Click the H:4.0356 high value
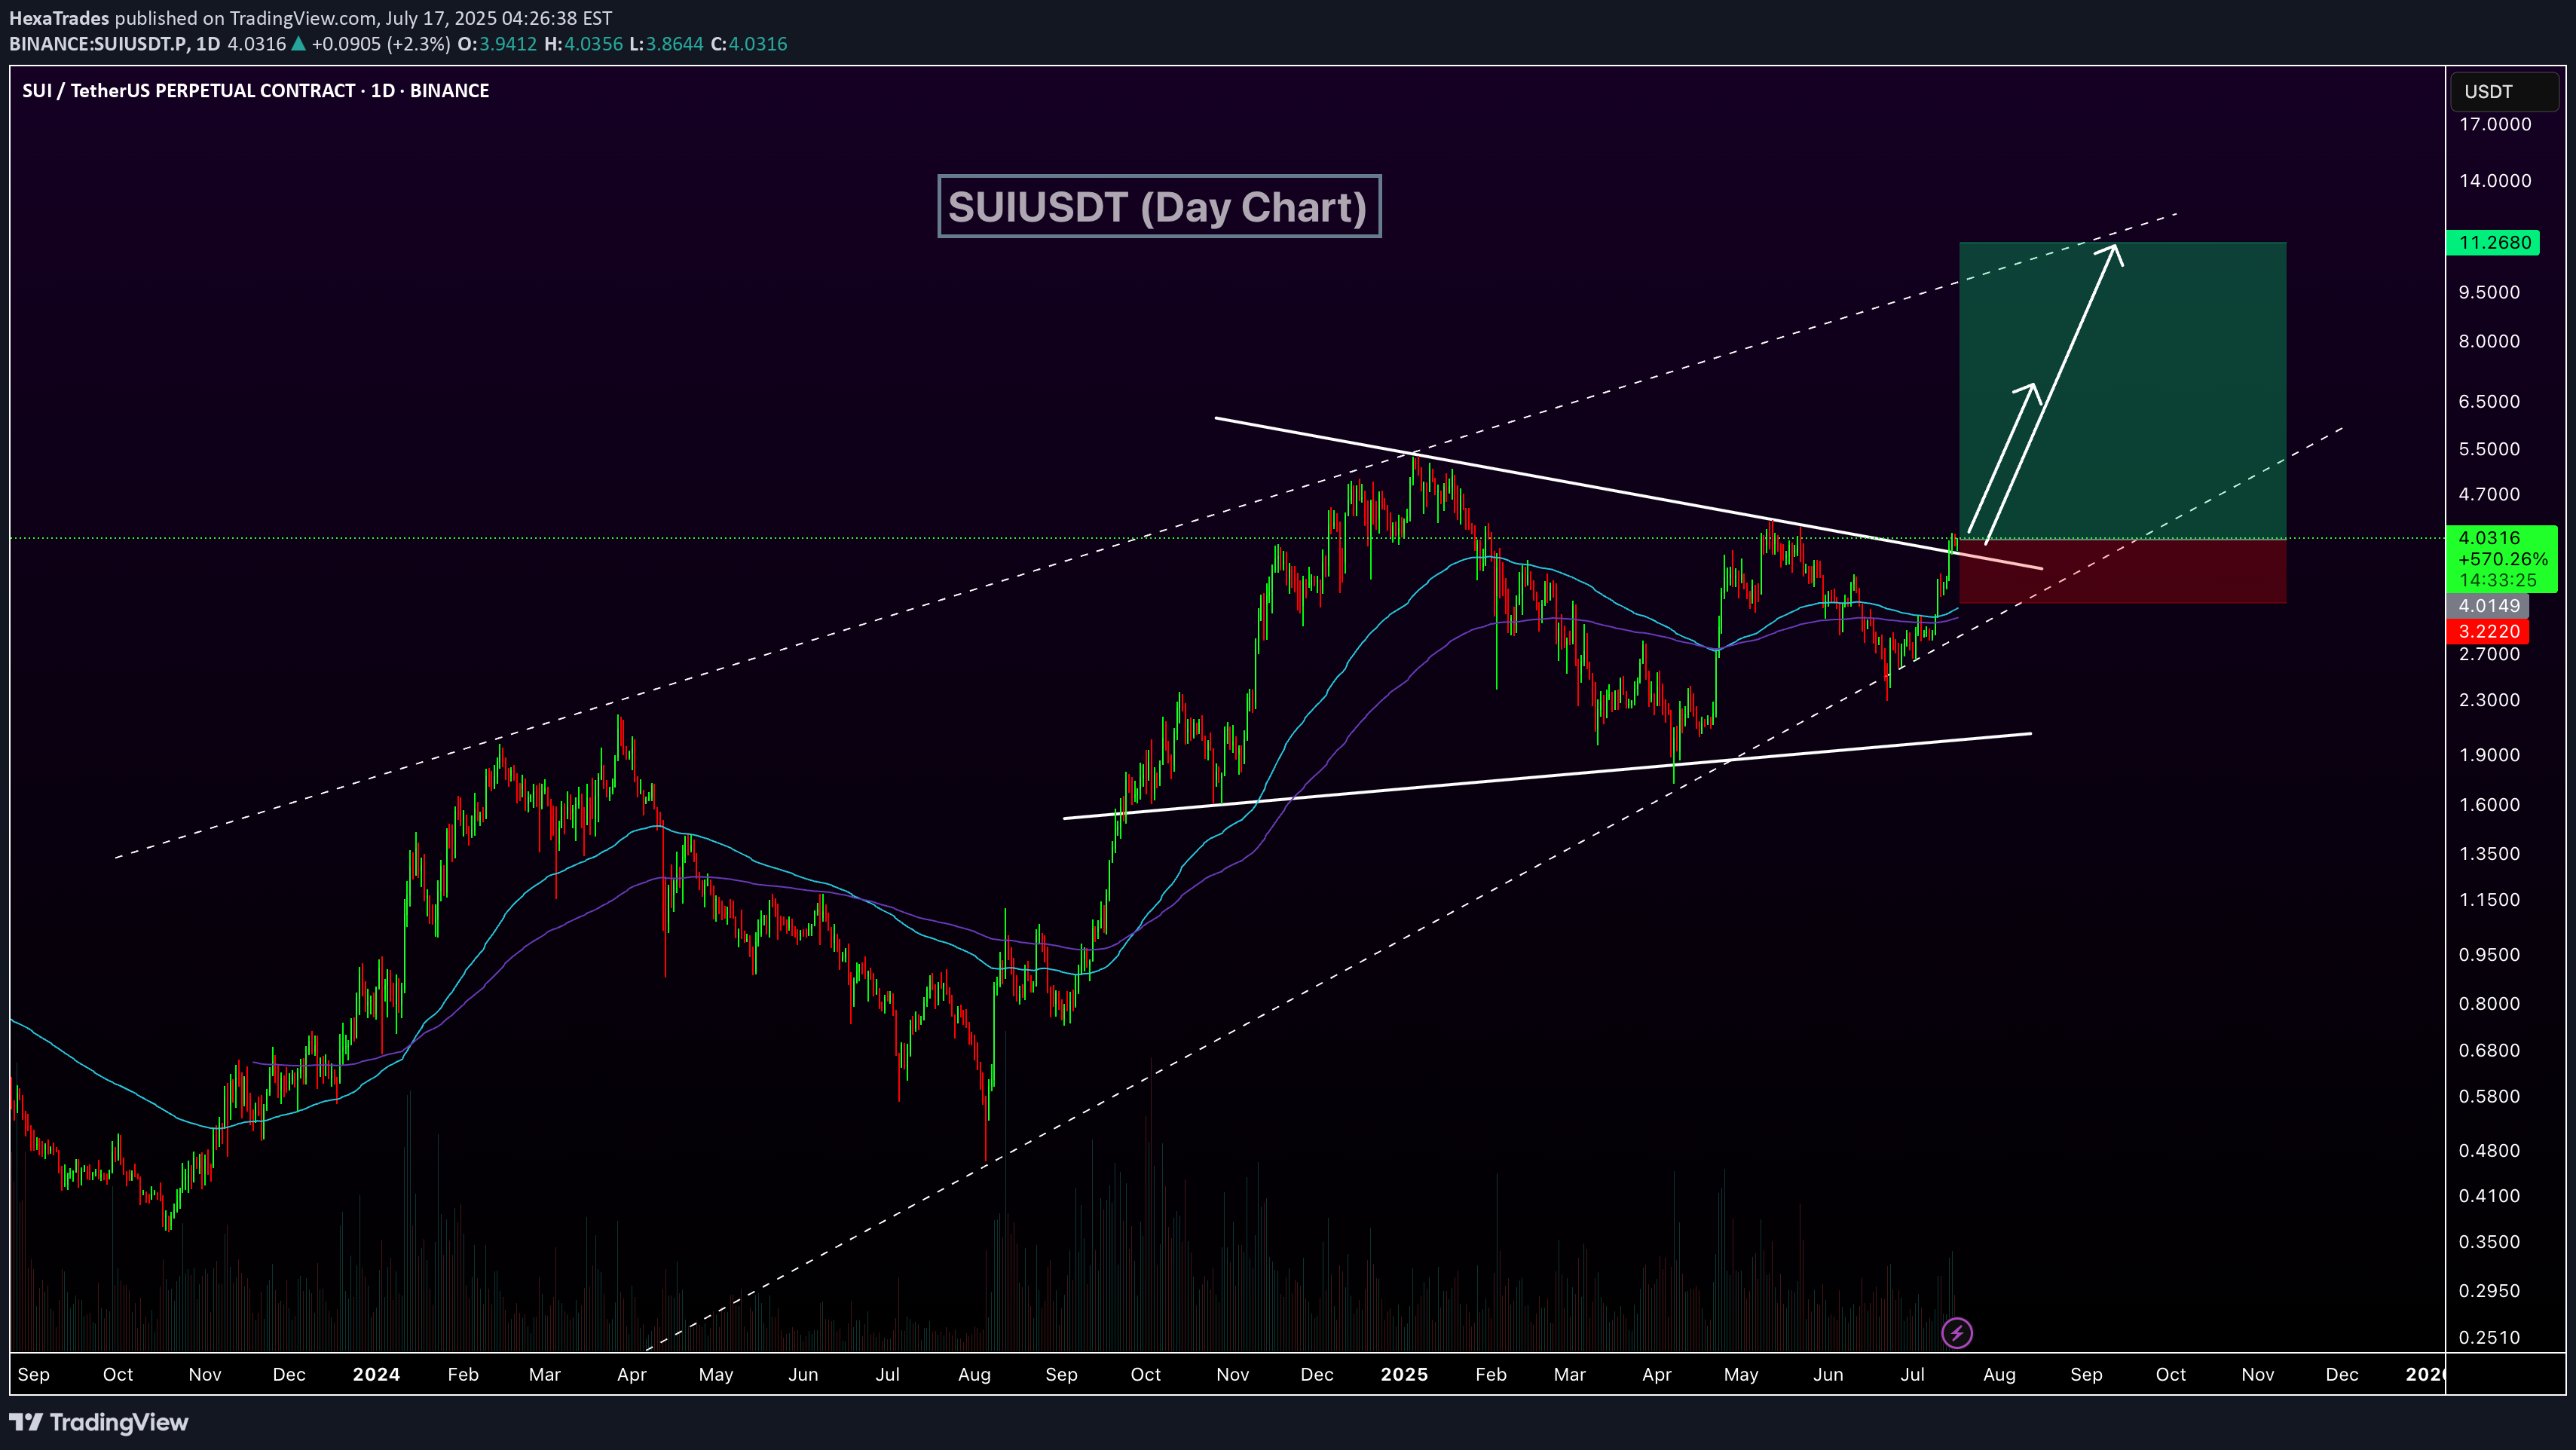Screen dimensions: 2576x1450 (x=583, y=44)
